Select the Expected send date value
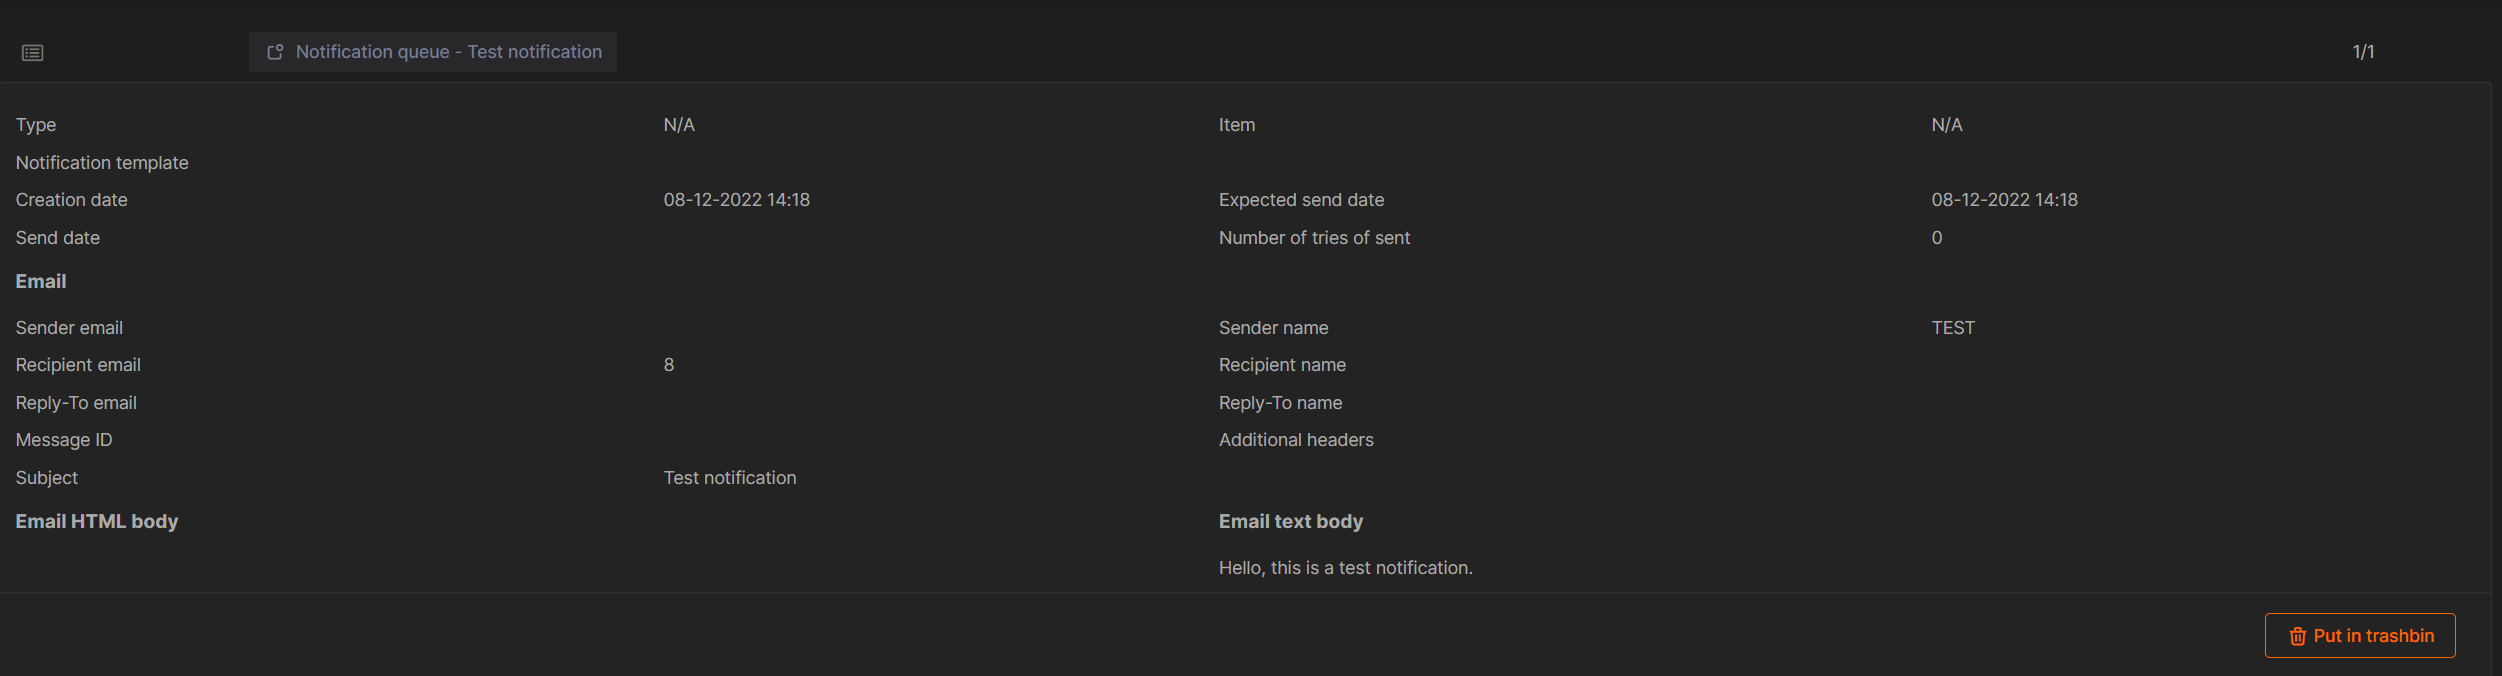This screenshot has height=676, width=2502. pyautogui.click(x=2004, y=199)
